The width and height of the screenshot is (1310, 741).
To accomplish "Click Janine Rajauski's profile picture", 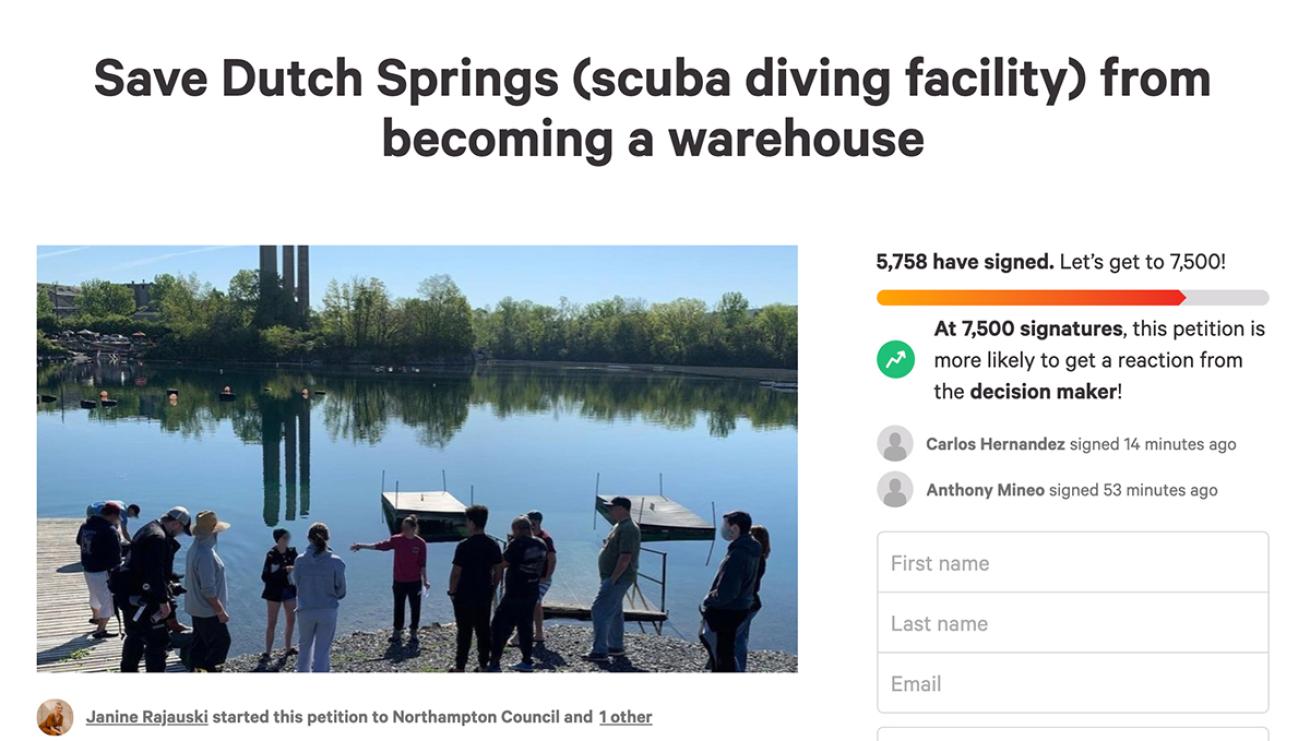I will click(55, 717).
